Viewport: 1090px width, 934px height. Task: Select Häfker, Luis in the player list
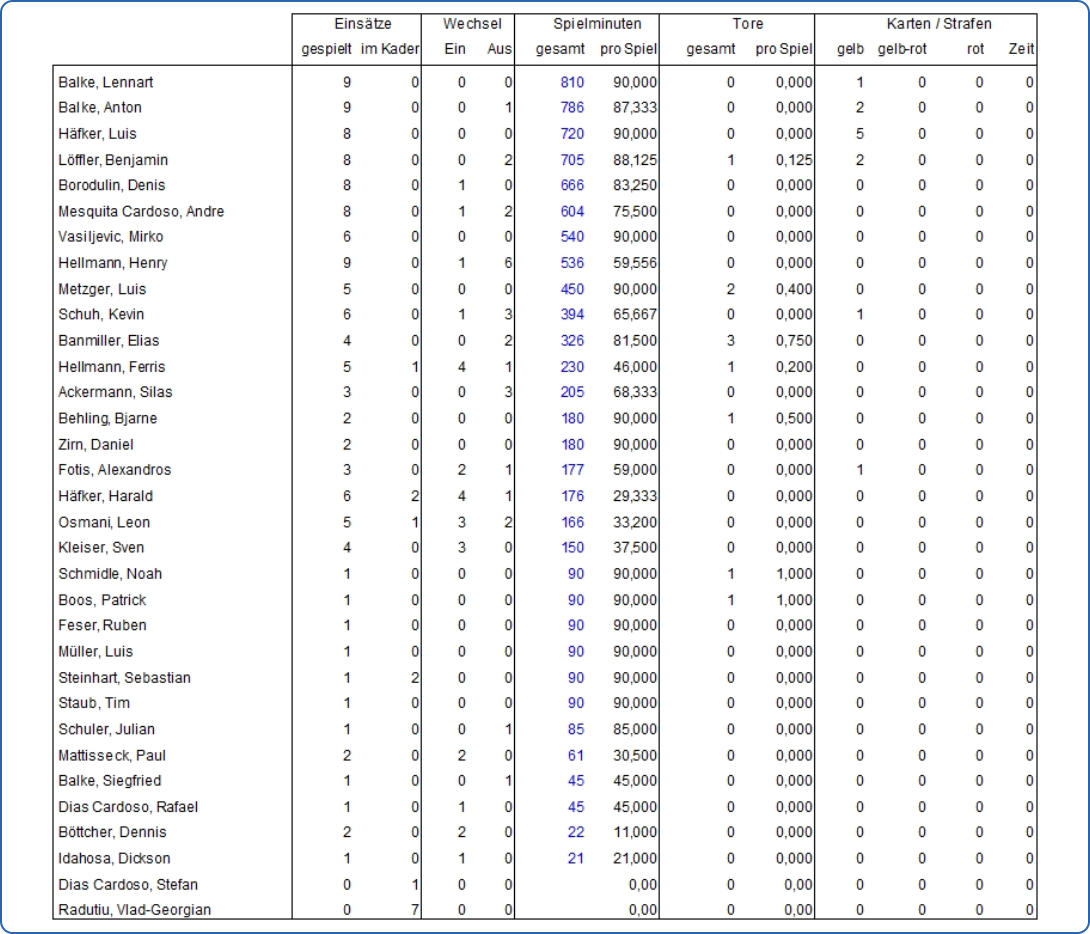pyautogui.click(x=97, y=133)
